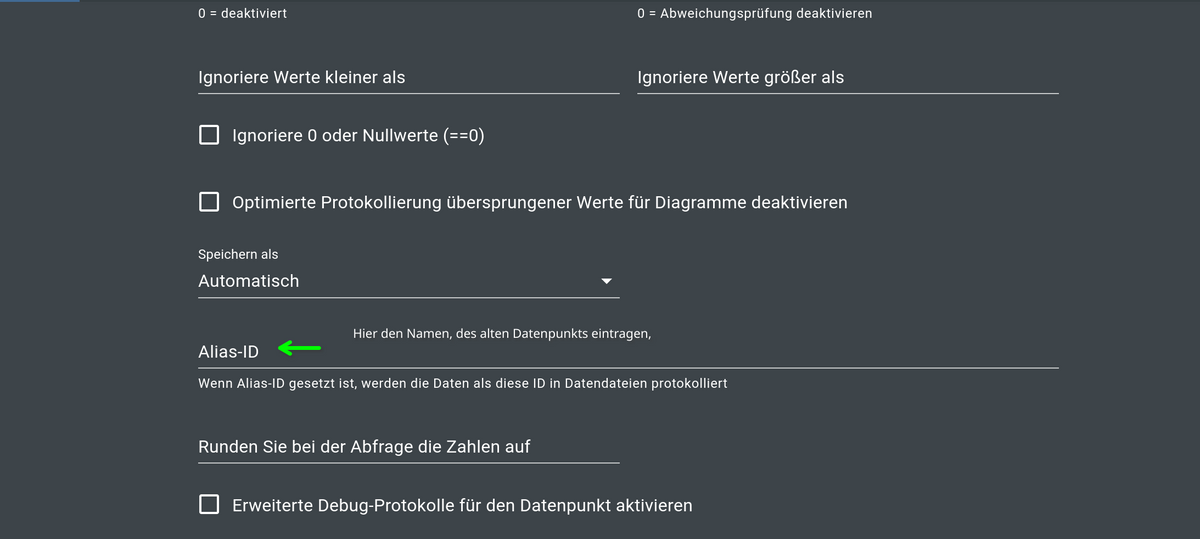Click the blue indicator bar at top-left
Screen dimensions: 1200x539
[39, 1]
